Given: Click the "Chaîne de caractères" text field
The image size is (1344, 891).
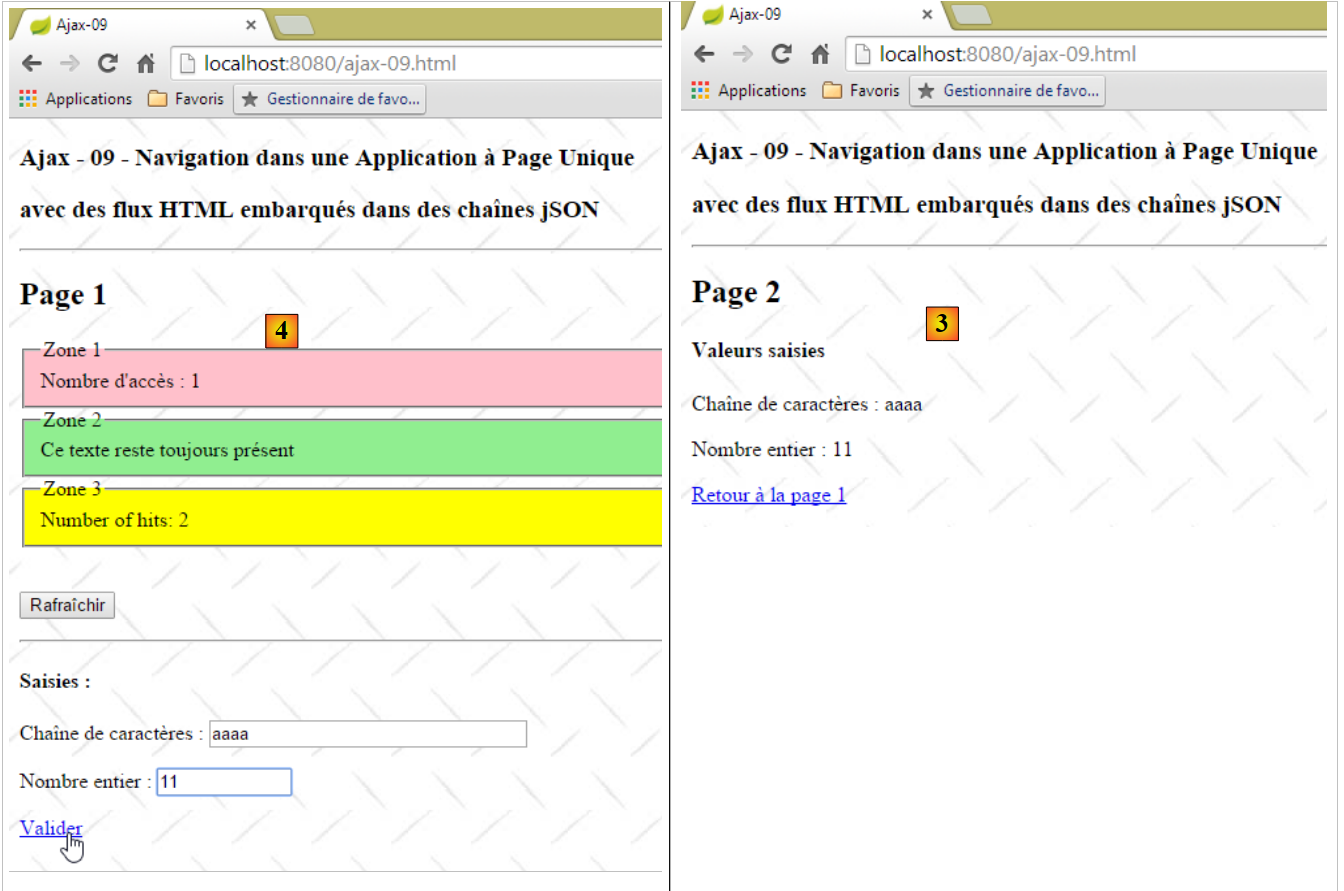Looking at the screenshot, I should (x=367, y=734).
